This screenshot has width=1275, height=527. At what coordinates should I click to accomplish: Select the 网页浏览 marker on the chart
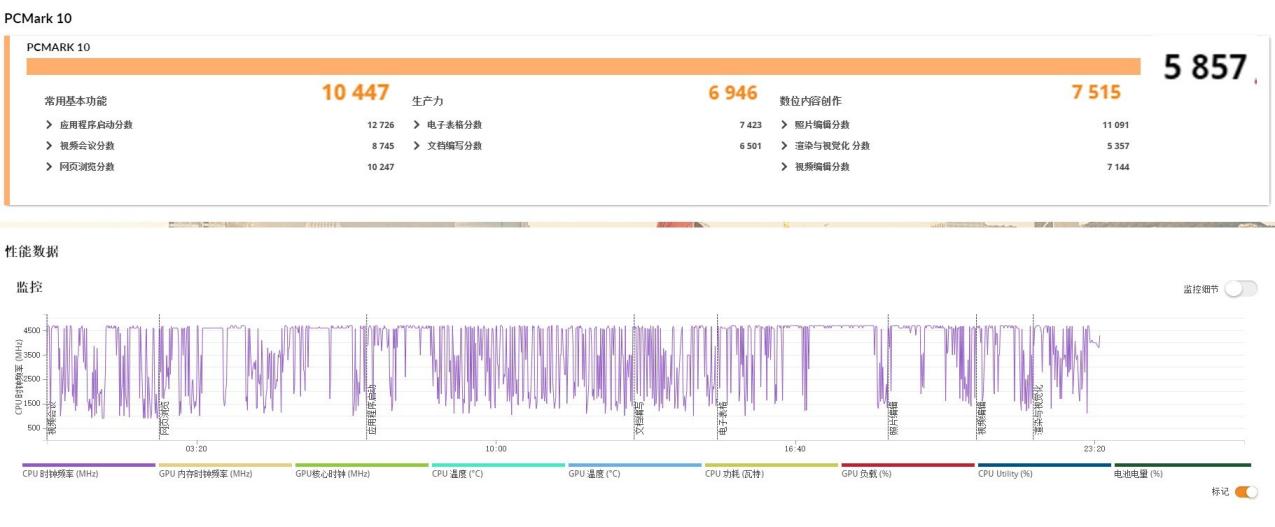[165, 418]
